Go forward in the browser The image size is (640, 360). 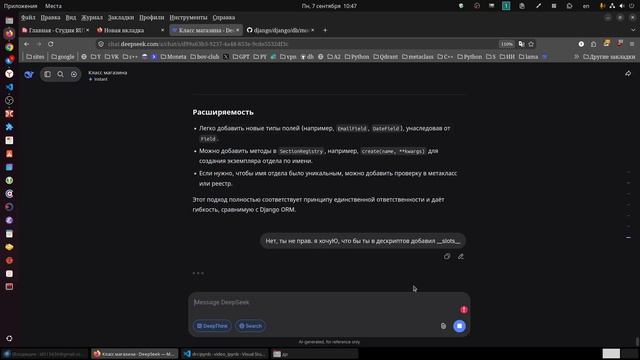39,44
